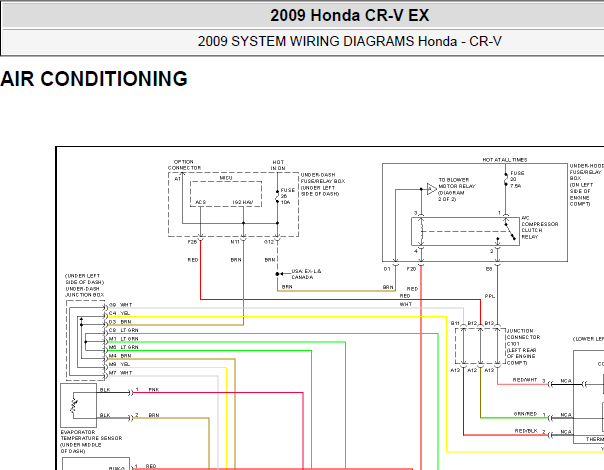Click the 'RED/BLK' wire label
The image size is (604, 470).
[x=526, y=431]
